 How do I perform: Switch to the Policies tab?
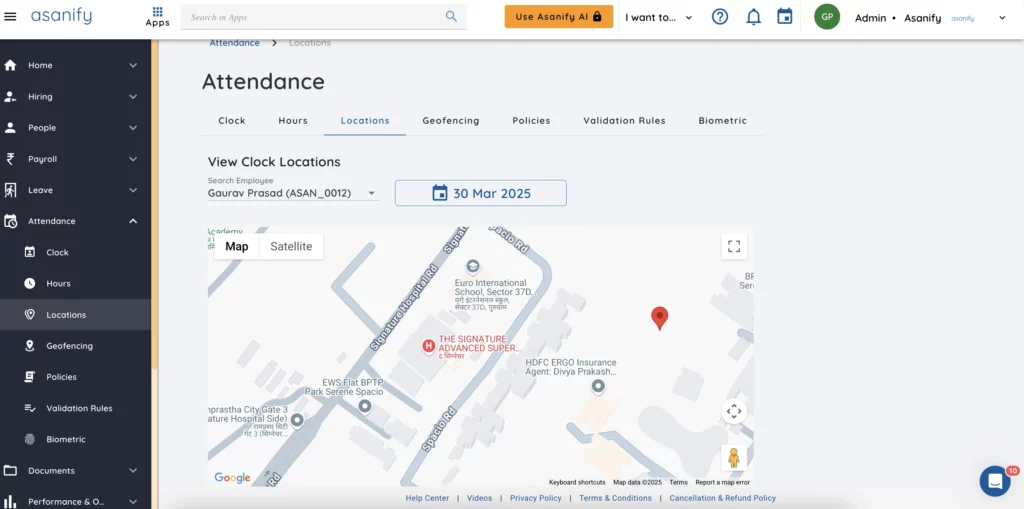tap(531, 120)
